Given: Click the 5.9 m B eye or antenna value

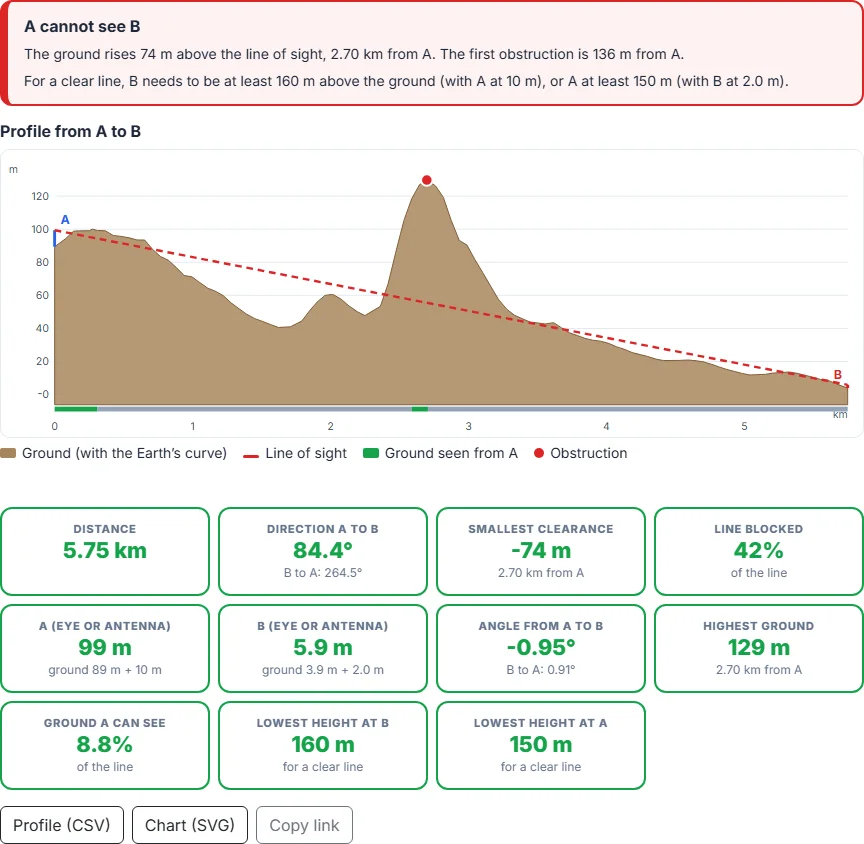Looking at the screenshot, I should click(323, 647).
